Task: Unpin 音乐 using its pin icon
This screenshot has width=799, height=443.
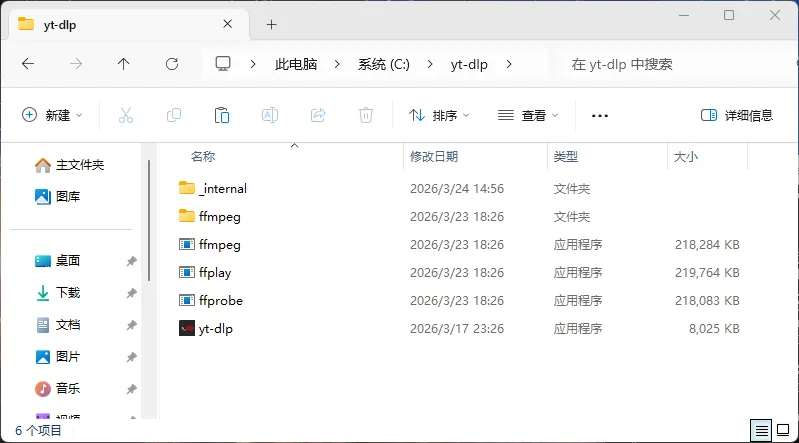Action: click(x=131, y=389)
